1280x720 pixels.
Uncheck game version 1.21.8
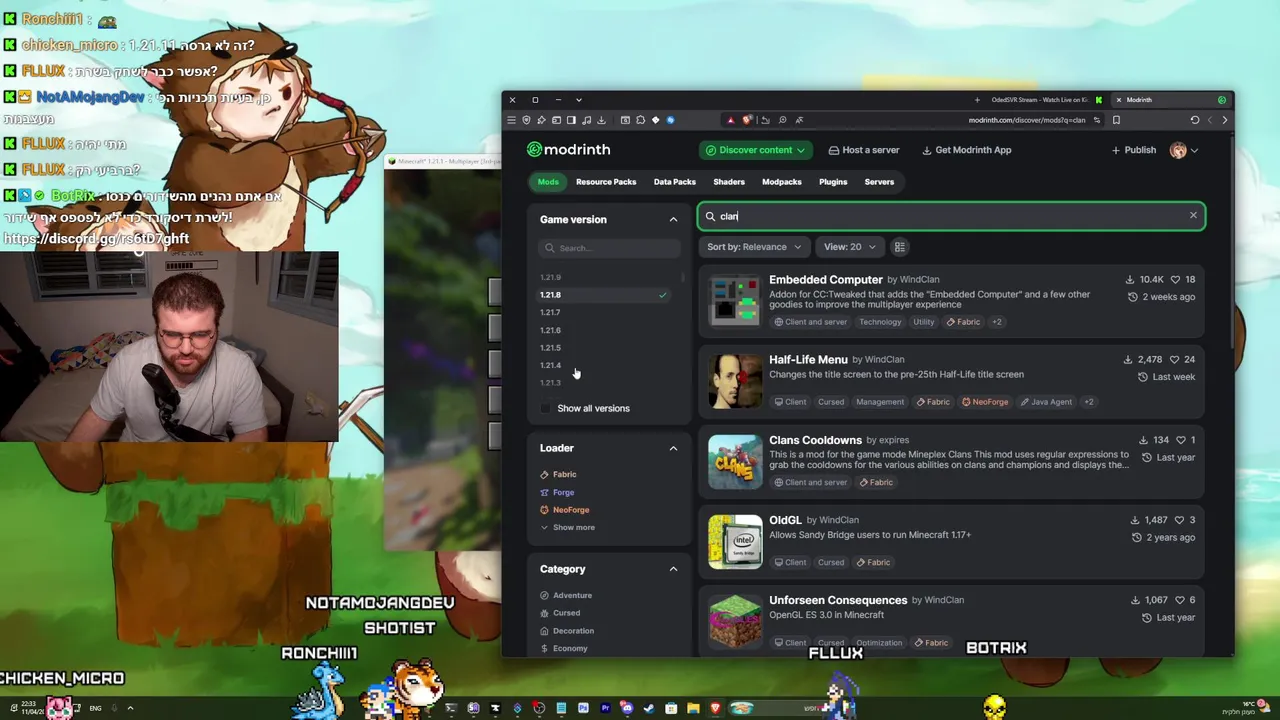(x=606, y=295)
